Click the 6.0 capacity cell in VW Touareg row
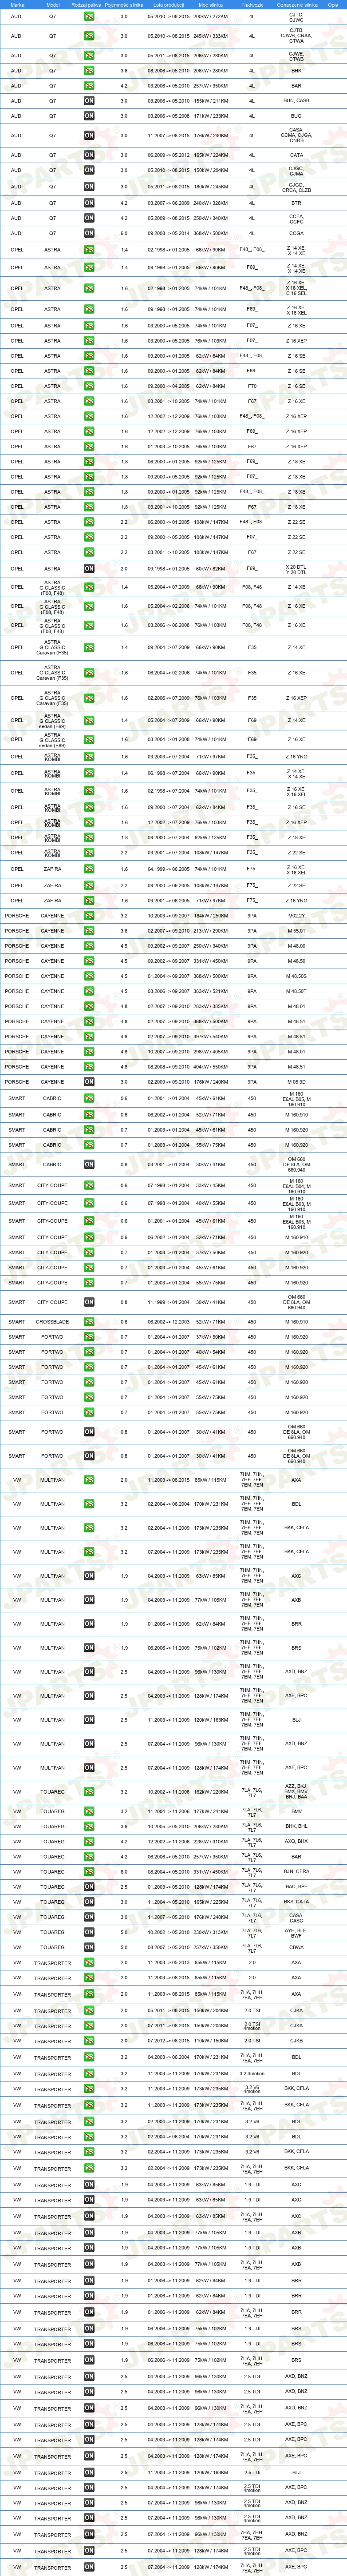Screen dimensions: 347x2576 point(124,1871)
